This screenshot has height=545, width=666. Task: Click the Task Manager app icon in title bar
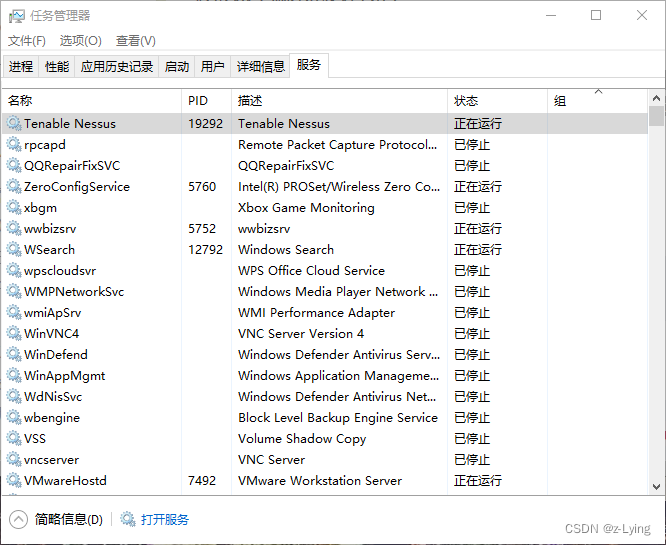(x=17, y=16)
